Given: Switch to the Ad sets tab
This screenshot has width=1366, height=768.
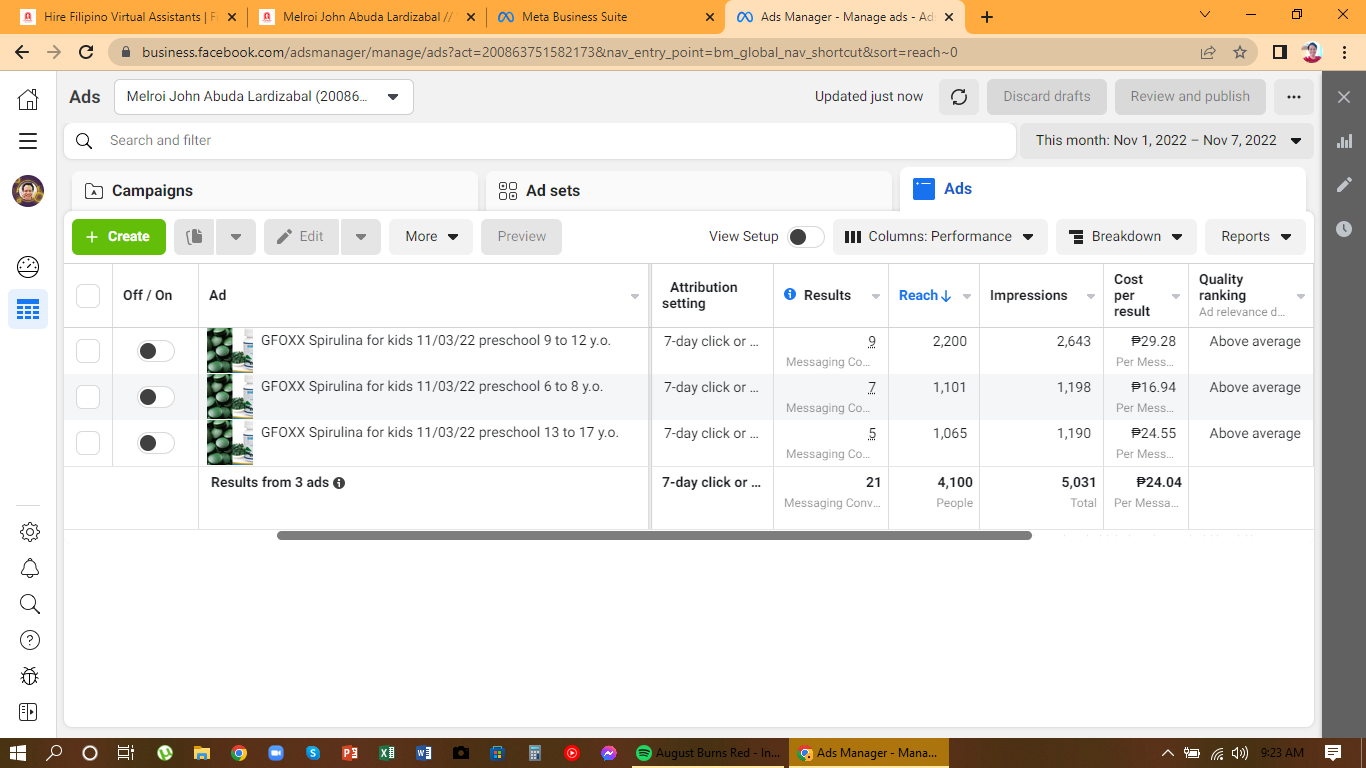Looking at the screenshot, I should pos(689,191).
